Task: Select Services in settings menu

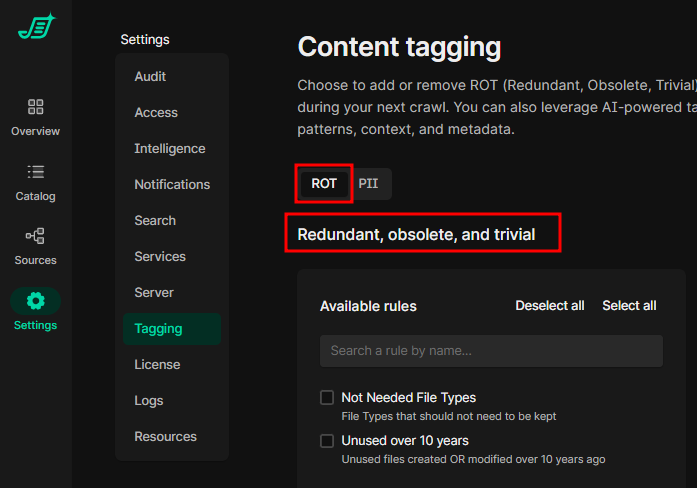Action: click(160, 257)
